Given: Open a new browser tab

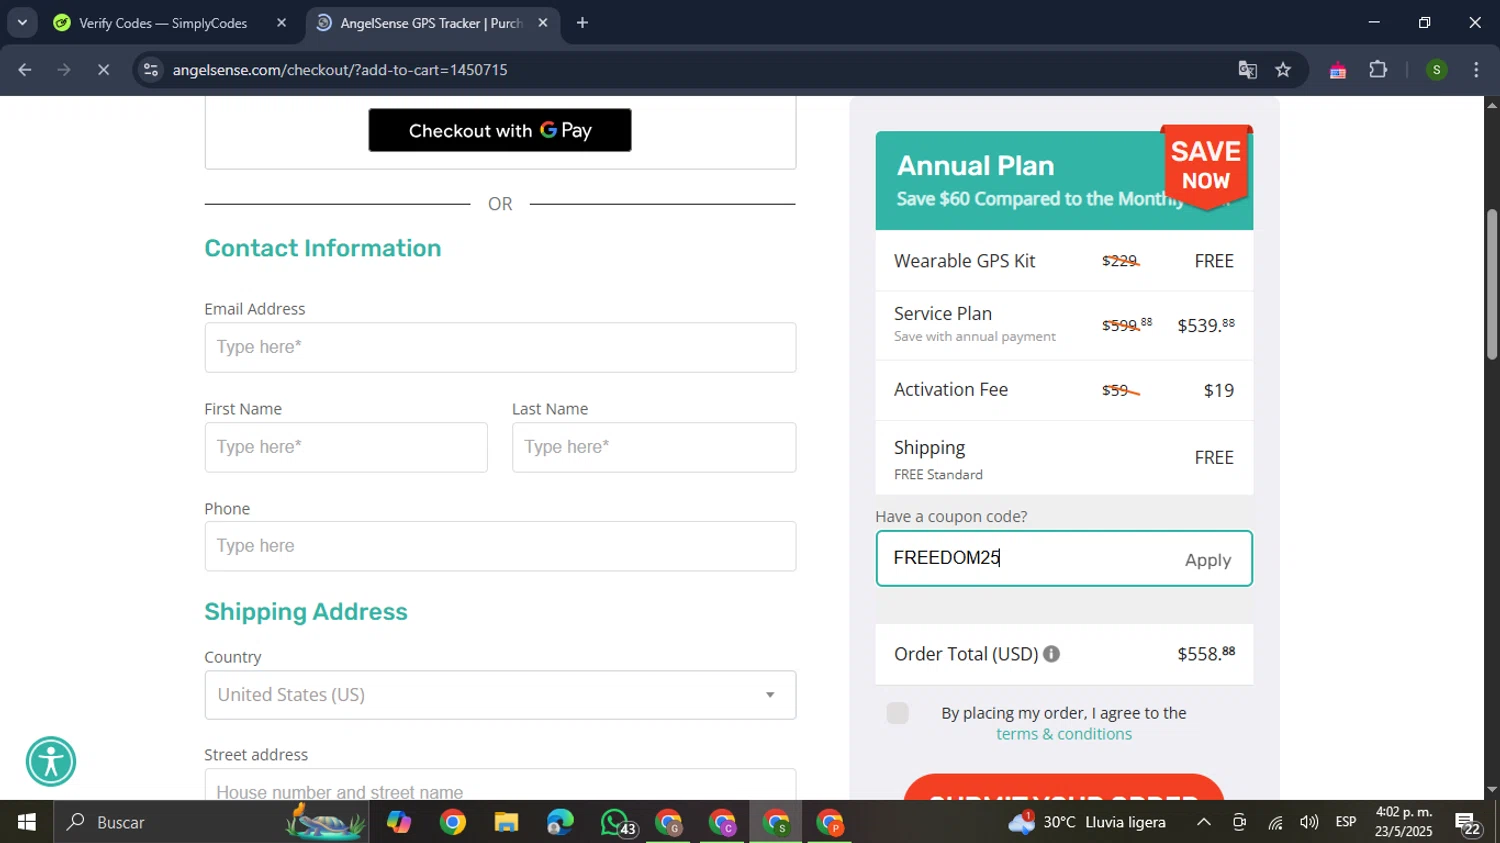Looking at the screenshot, I should 582,23.
